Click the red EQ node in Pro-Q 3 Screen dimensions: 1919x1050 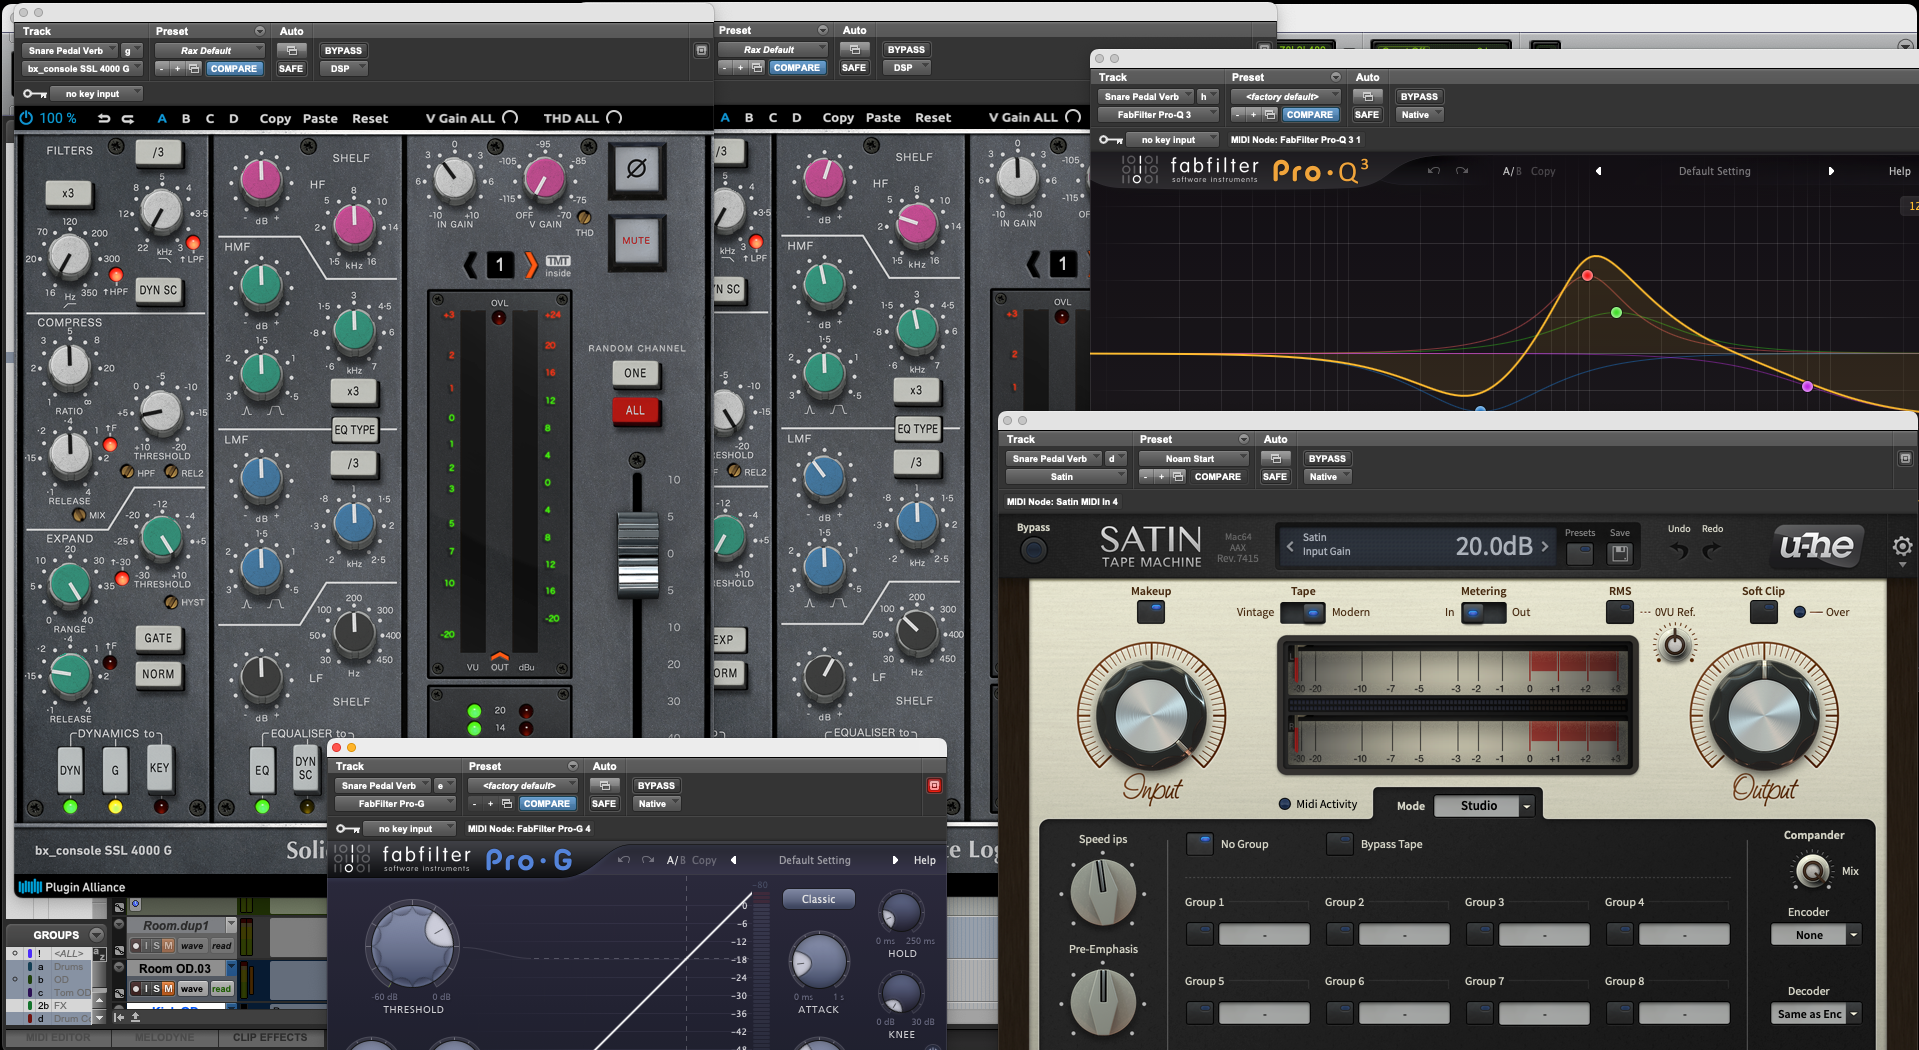[1587, 275]
